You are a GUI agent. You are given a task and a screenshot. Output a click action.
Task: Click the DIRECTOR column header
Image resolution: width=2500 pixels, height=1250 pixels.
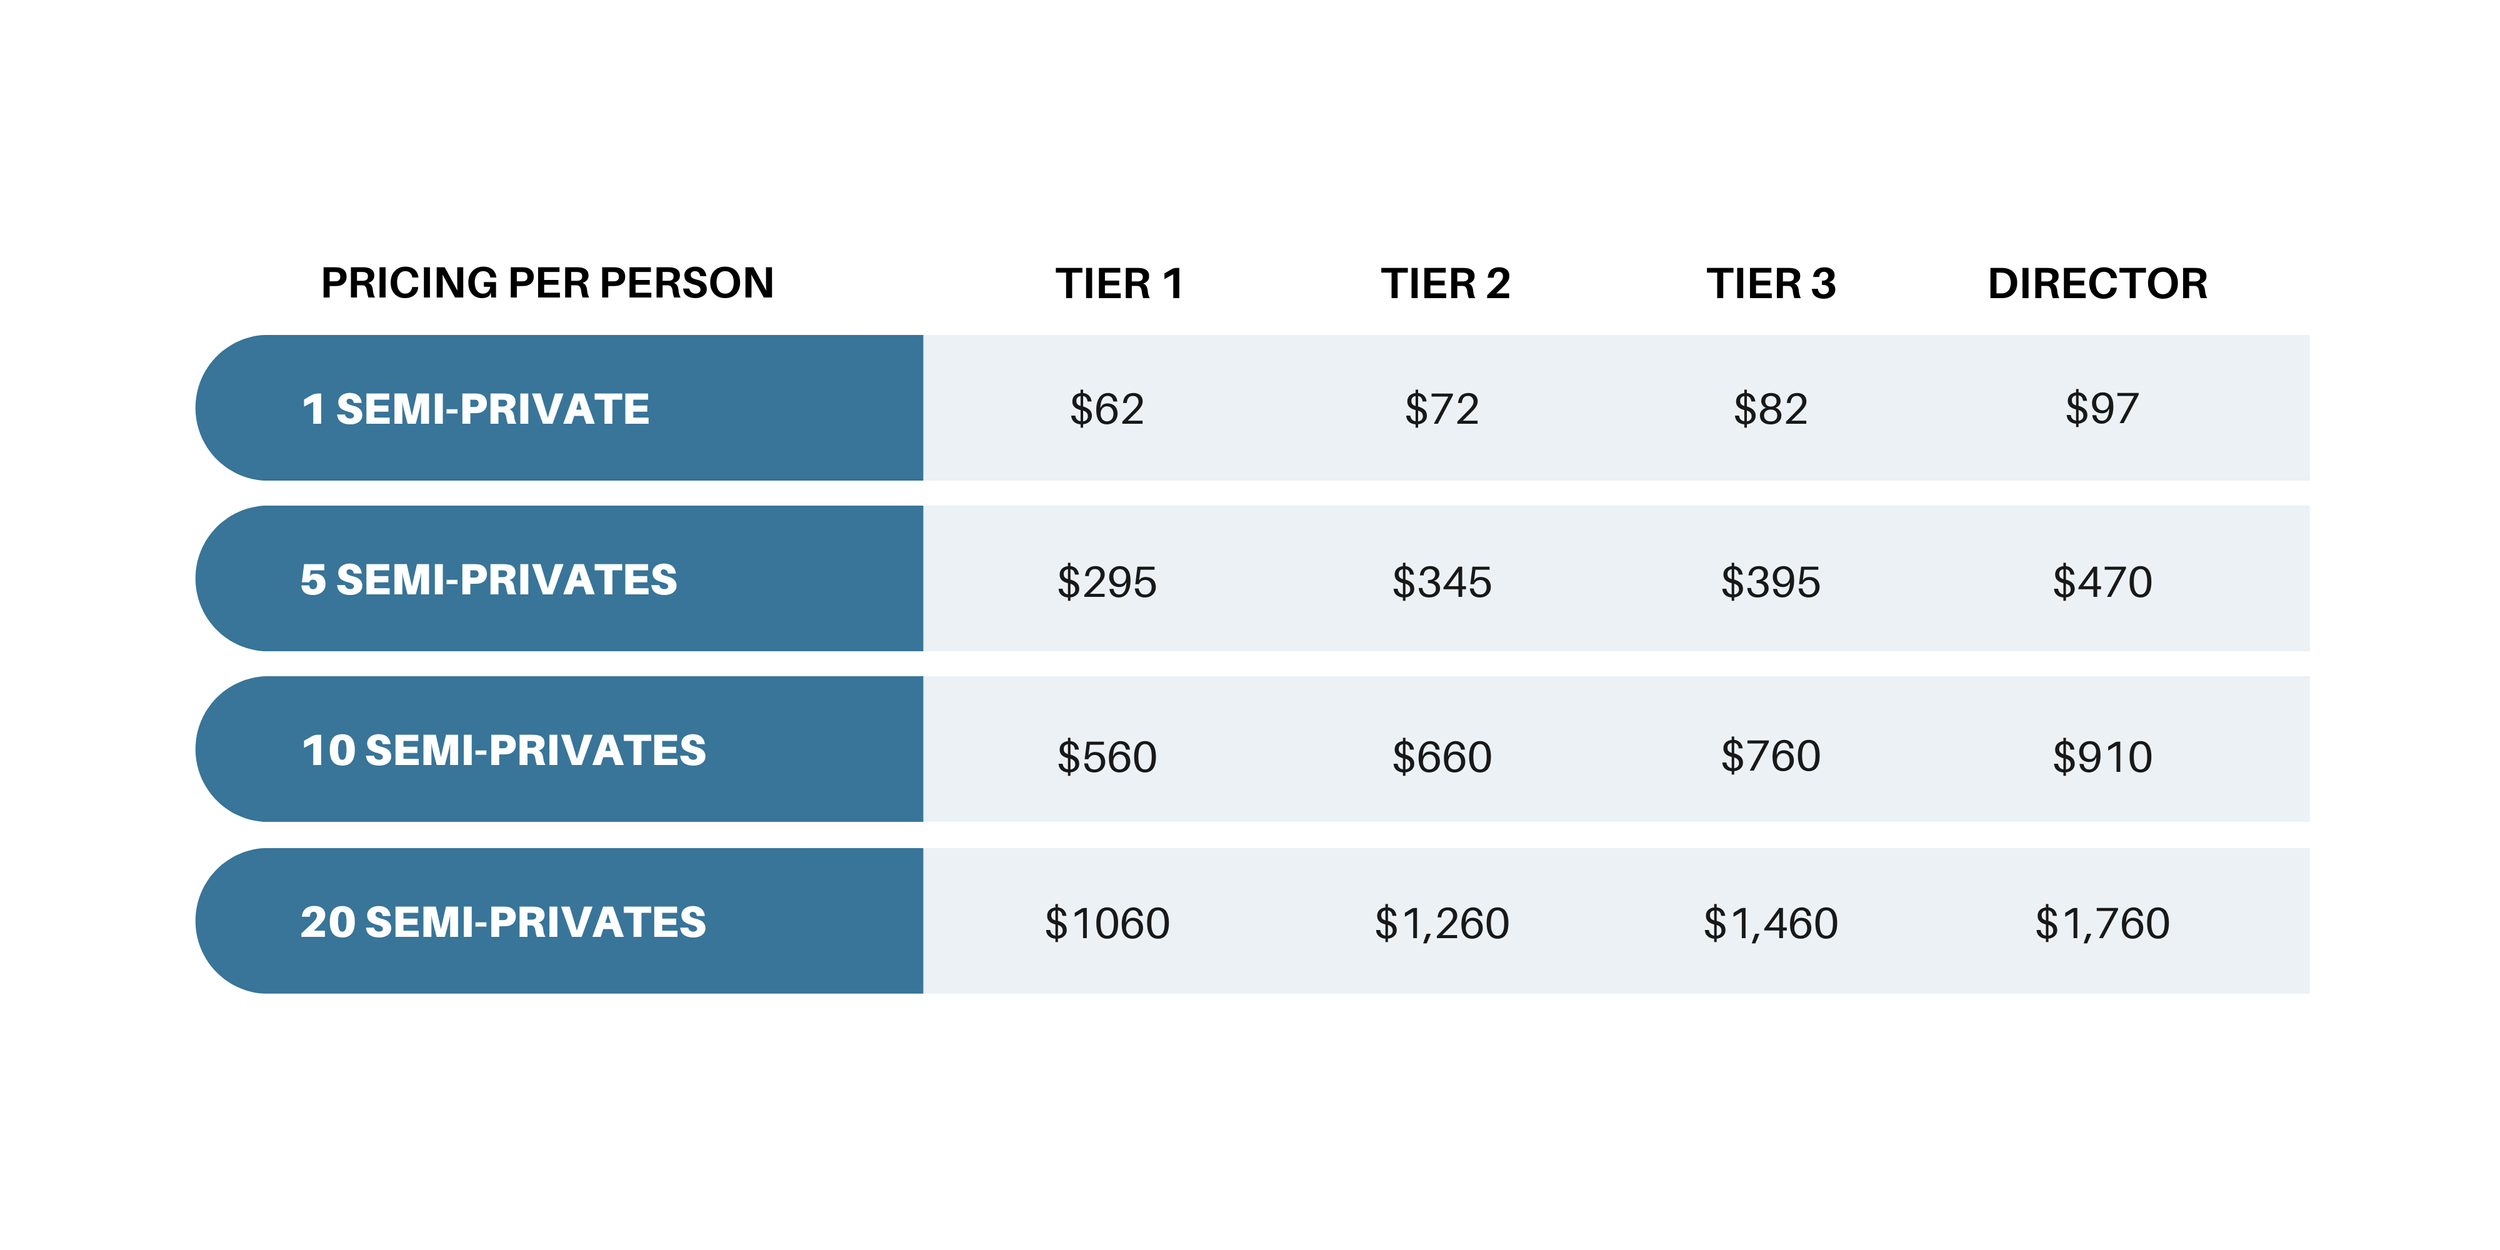[2098, 284]
